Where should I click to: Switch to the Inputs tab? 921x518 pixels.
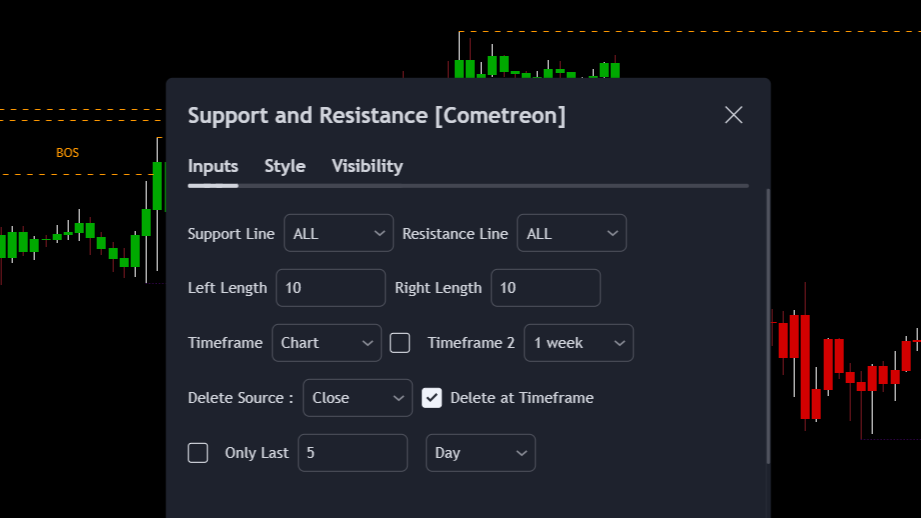point(213,166)
